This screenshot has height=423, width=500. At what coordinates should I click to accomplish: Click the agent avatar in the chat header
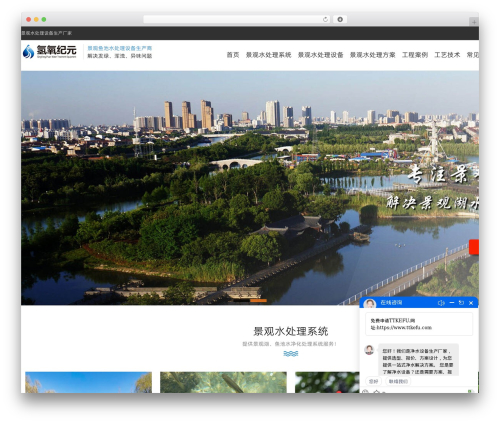pyautogui.click(x=370, y=303)
